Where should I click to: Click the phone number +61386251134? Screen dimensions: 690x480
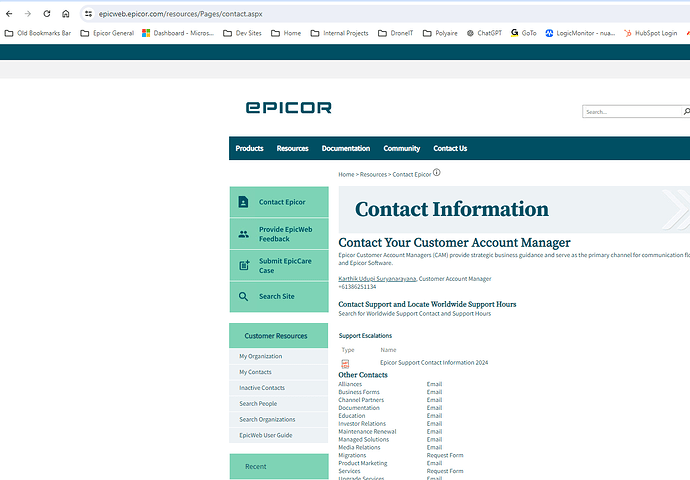coord(357,286)
